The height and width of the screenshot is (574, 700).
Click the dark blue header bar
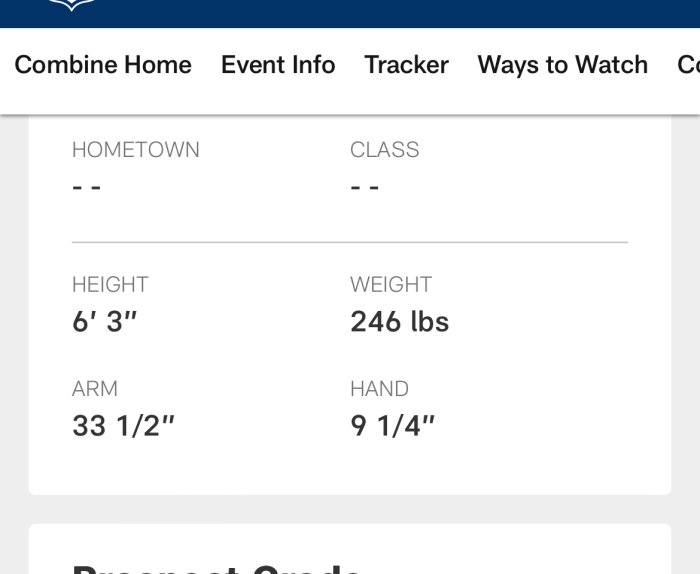[x=350, y=14]
